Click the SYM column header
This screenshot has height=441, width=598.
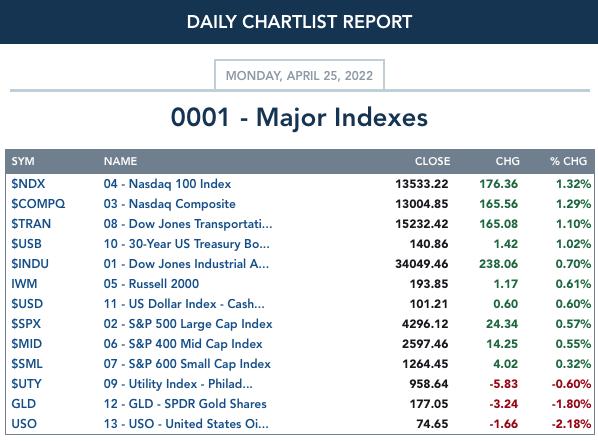click(23, 161)
